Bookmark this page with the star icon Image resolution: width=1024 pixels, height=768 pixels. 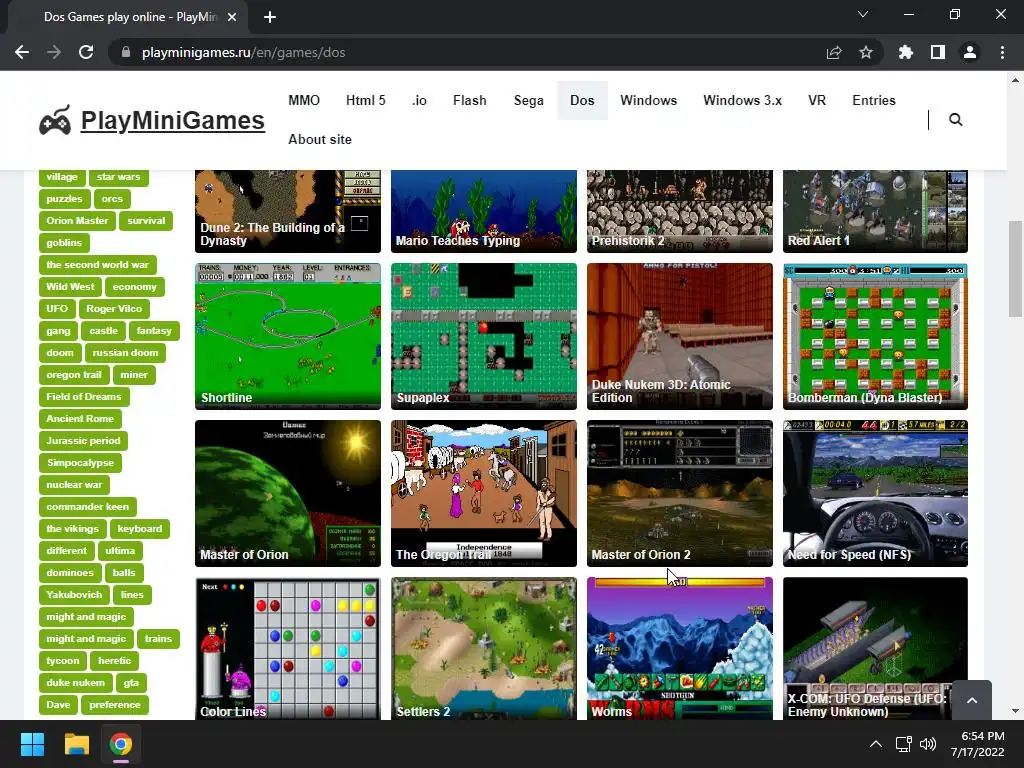tap(866, 52)
